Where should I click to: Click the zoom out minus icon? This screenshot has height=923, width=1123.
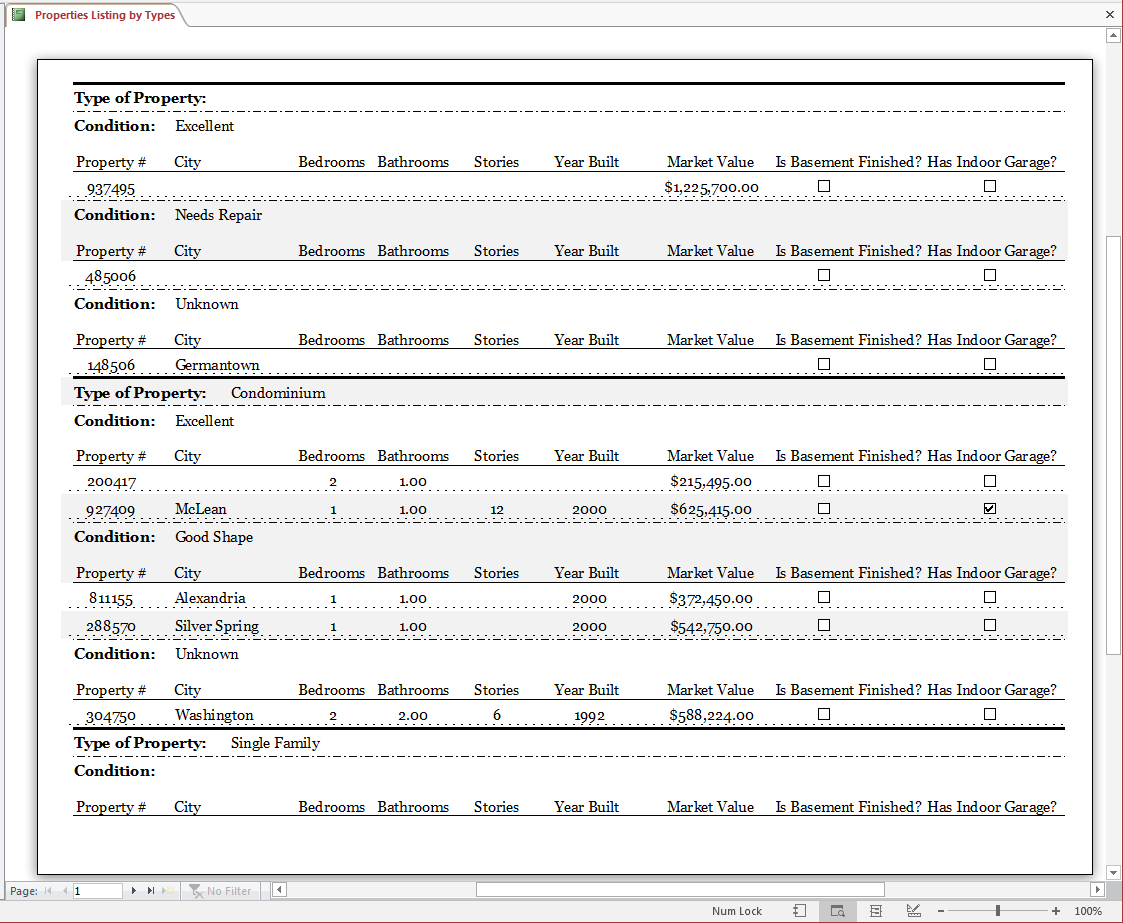[941, 911]
